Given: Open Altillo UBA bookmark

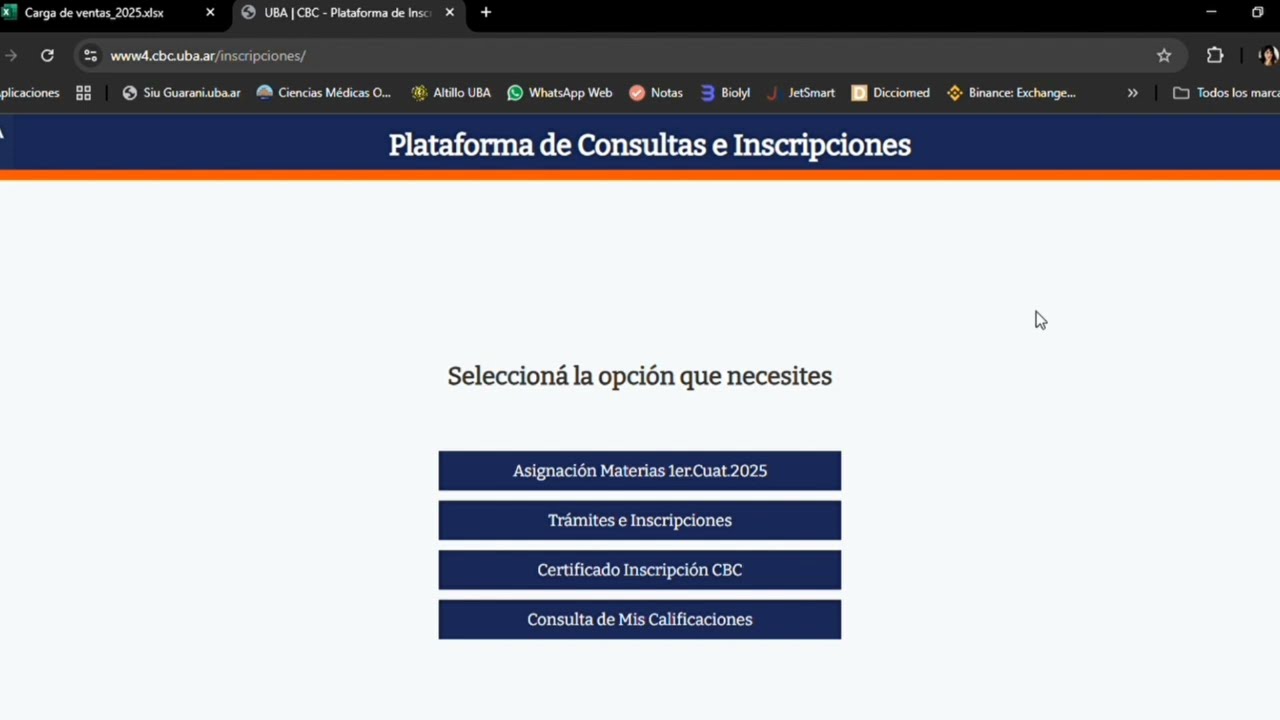Looking at the screenshot, I should coord(450,93).
